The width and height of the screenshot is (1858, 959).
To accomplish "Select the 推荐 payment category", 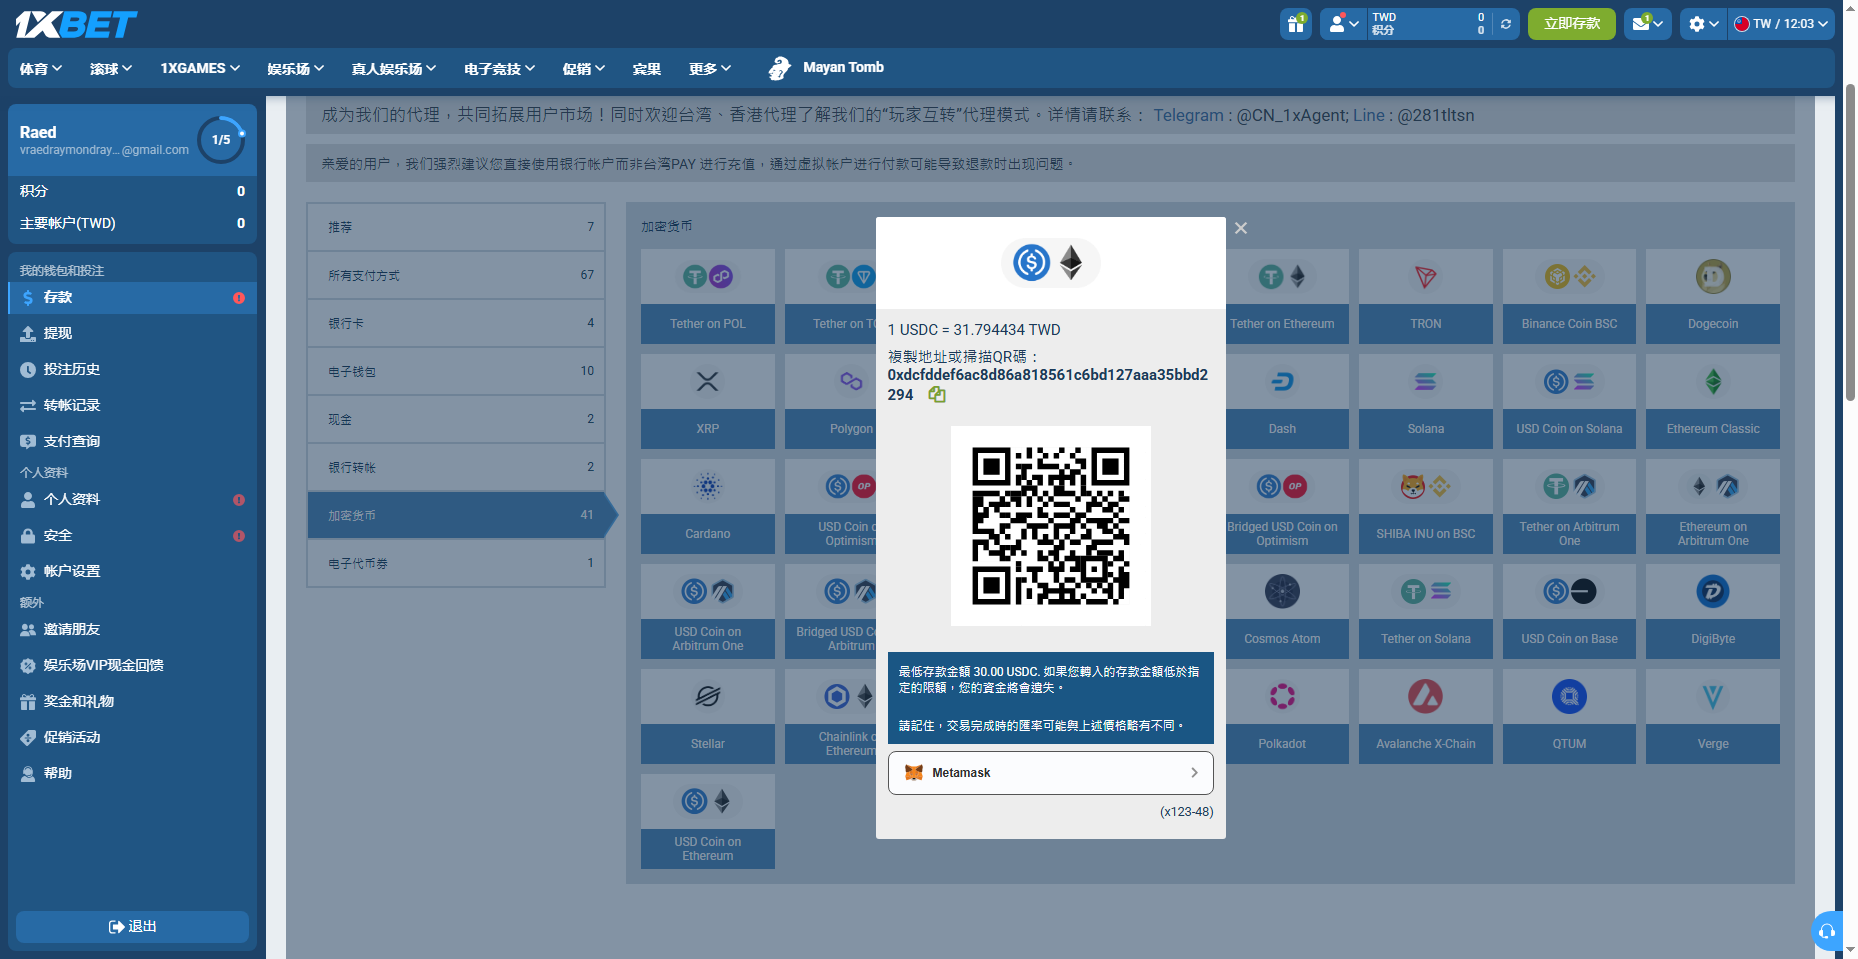I will [456, 227].
